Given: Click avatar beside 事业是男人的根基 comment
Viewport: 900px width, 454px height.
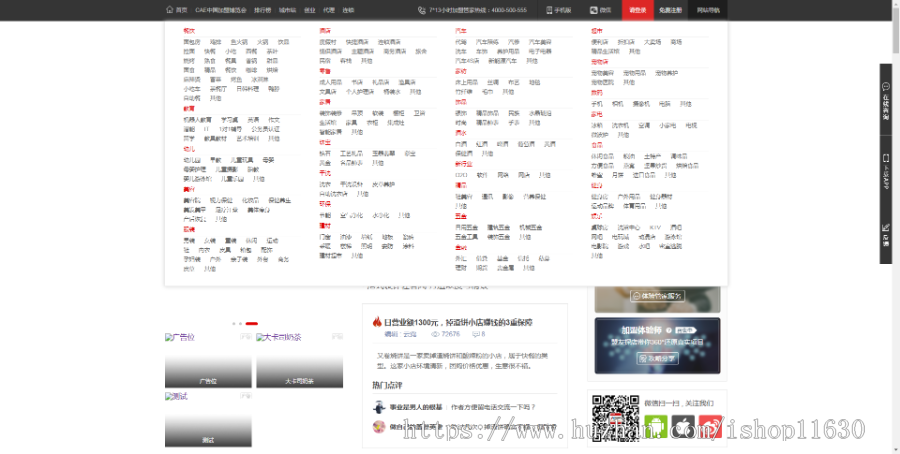Looking at the screenshot, I should [379, 407].
